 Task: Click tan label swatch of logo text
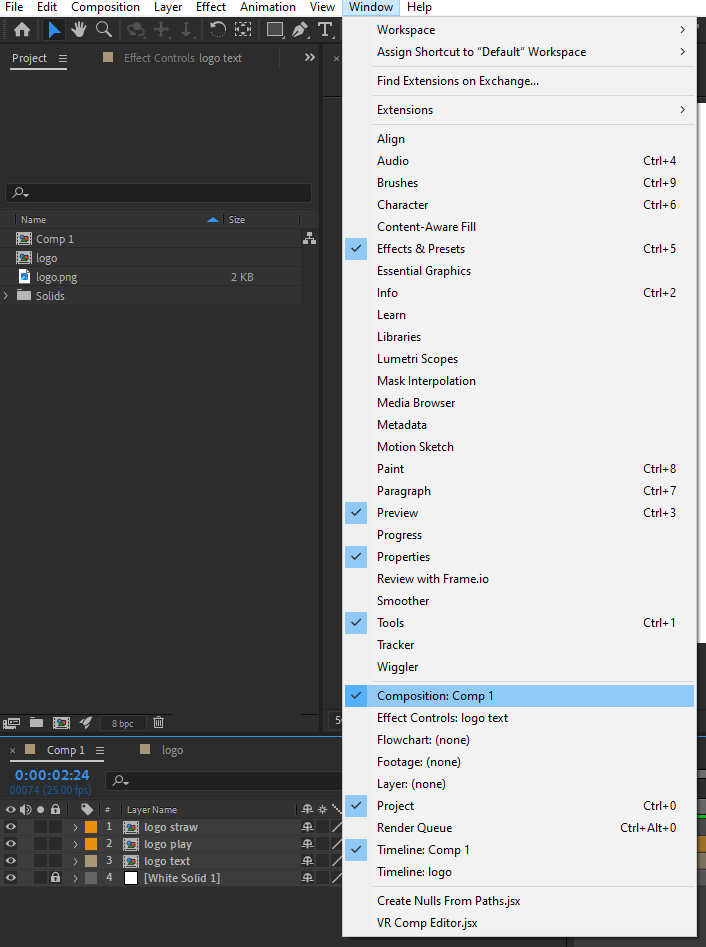(x=91, y=861)
